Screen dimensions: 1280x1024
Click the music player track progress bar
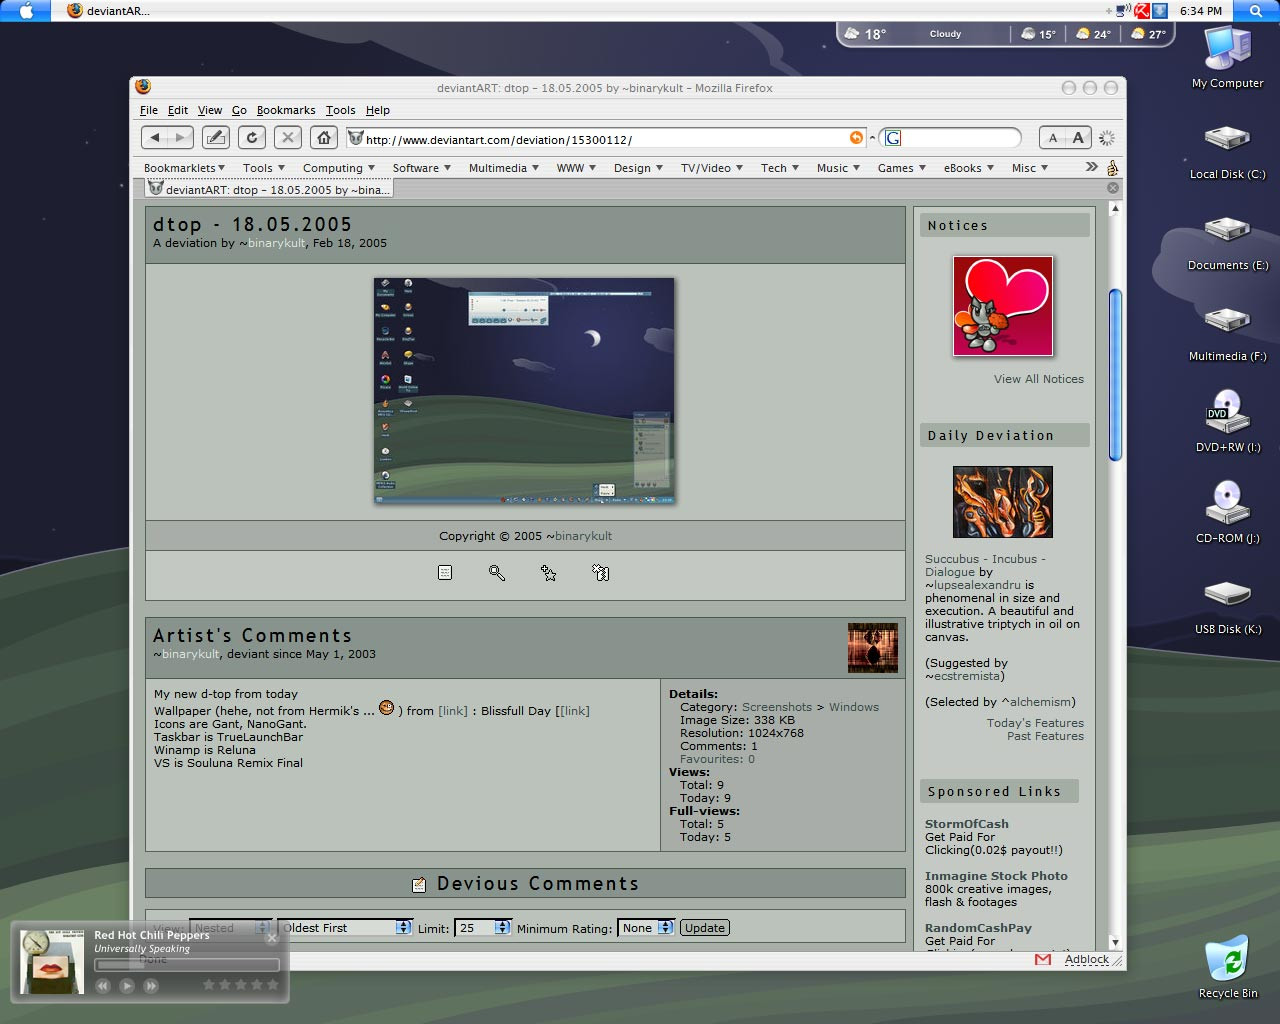coord(187,965)
